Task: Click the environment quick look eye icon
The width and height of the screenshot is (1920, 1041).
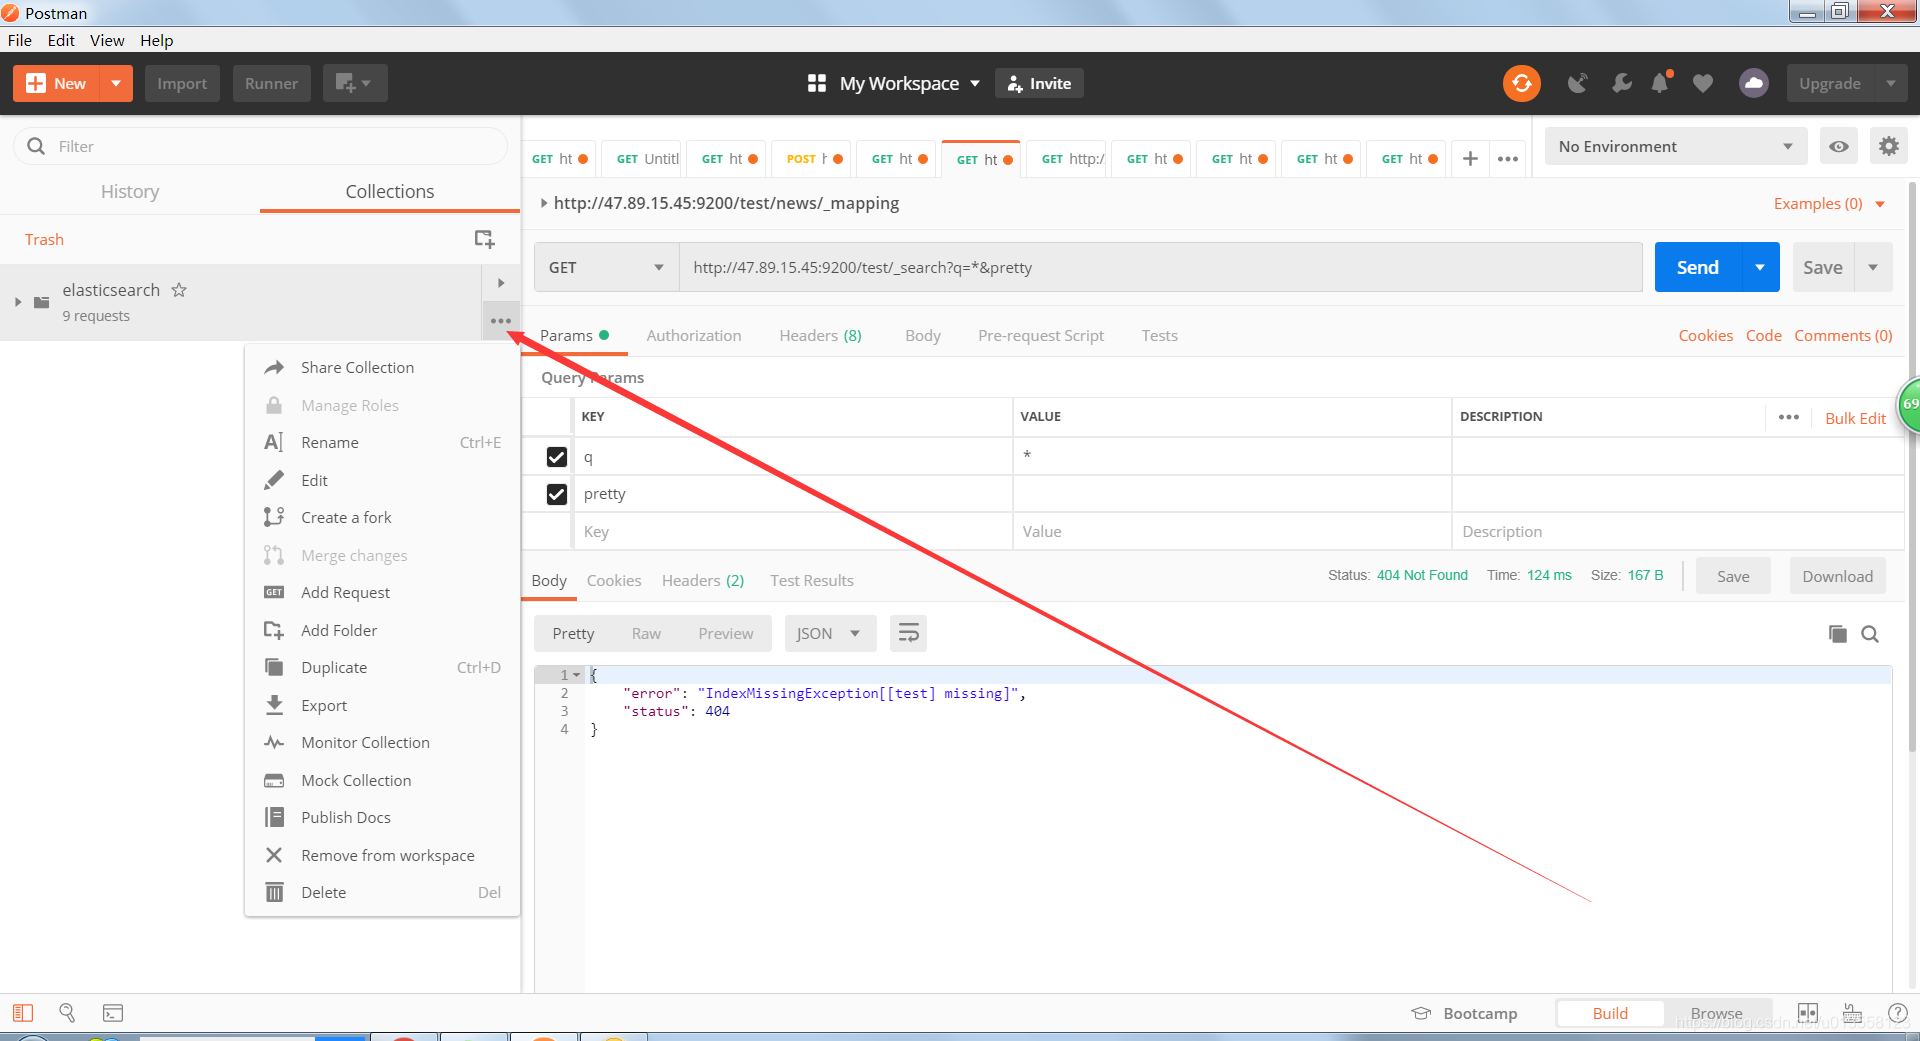Action: (1838, 147)
